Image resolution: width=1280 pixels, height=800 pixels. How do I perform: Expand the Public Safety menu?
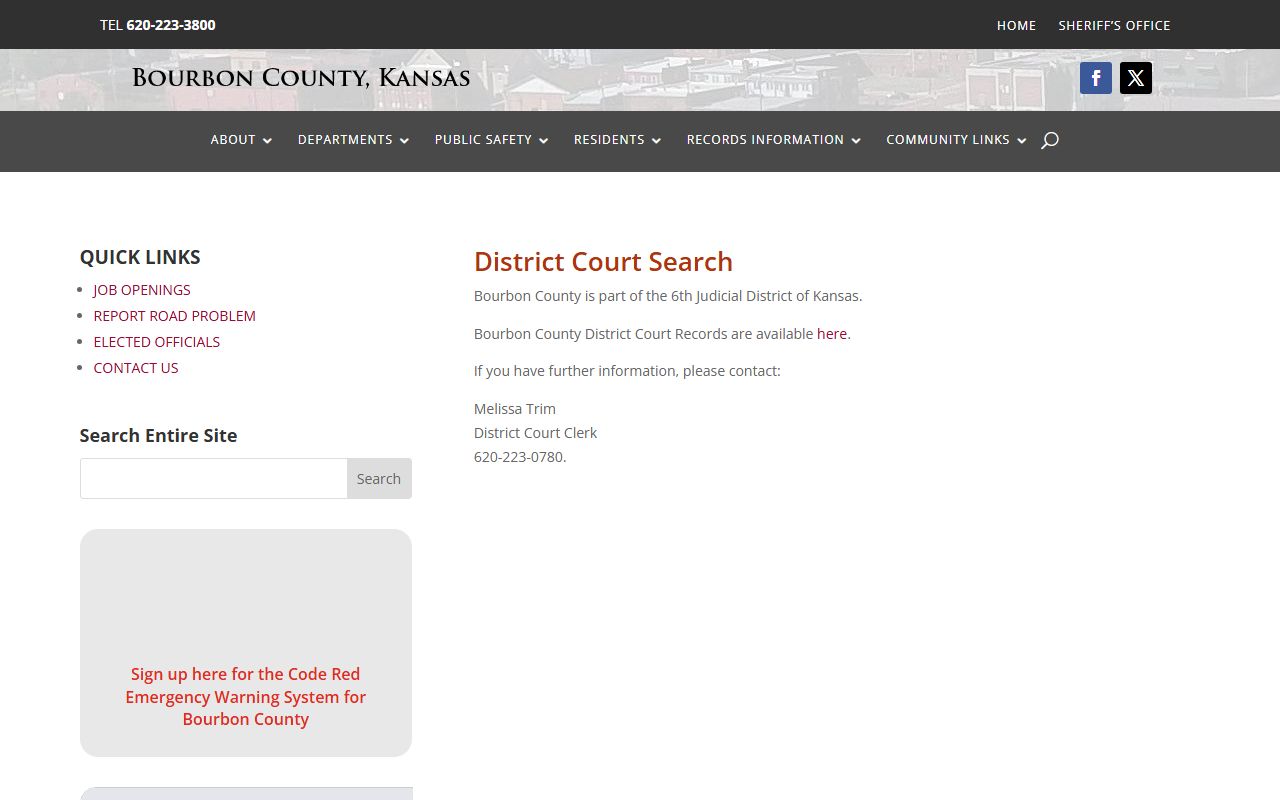[491, 140]
